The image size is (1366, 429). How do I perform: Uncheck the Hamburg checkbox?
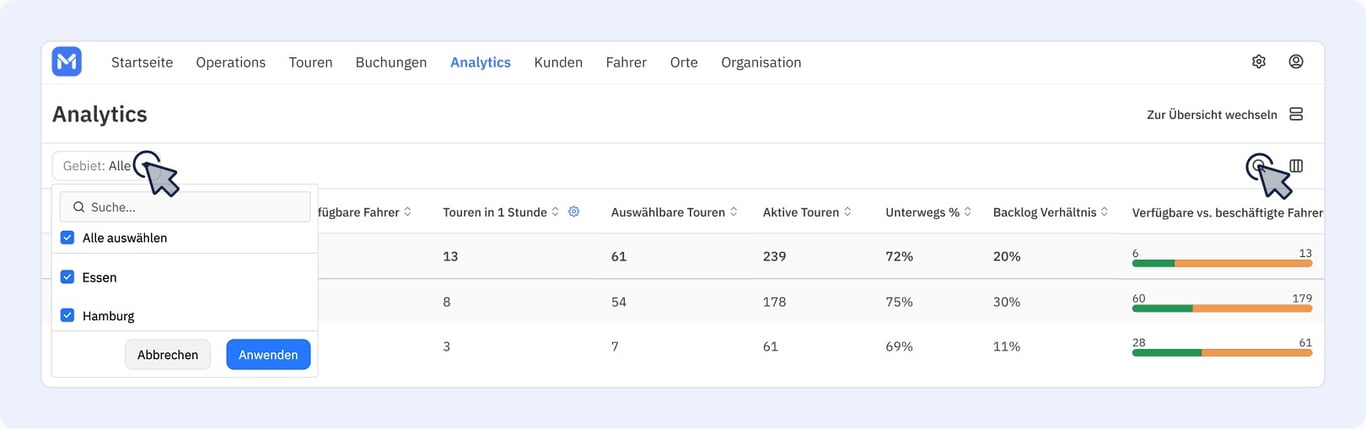click(x=67, y=315)
